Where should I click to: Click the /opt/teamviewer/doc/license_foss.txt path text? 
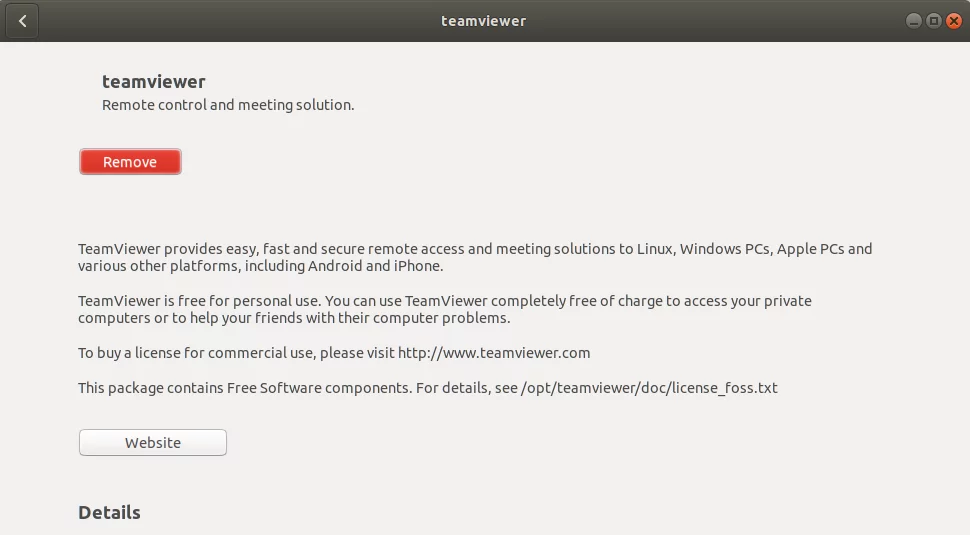coord(649,388)
